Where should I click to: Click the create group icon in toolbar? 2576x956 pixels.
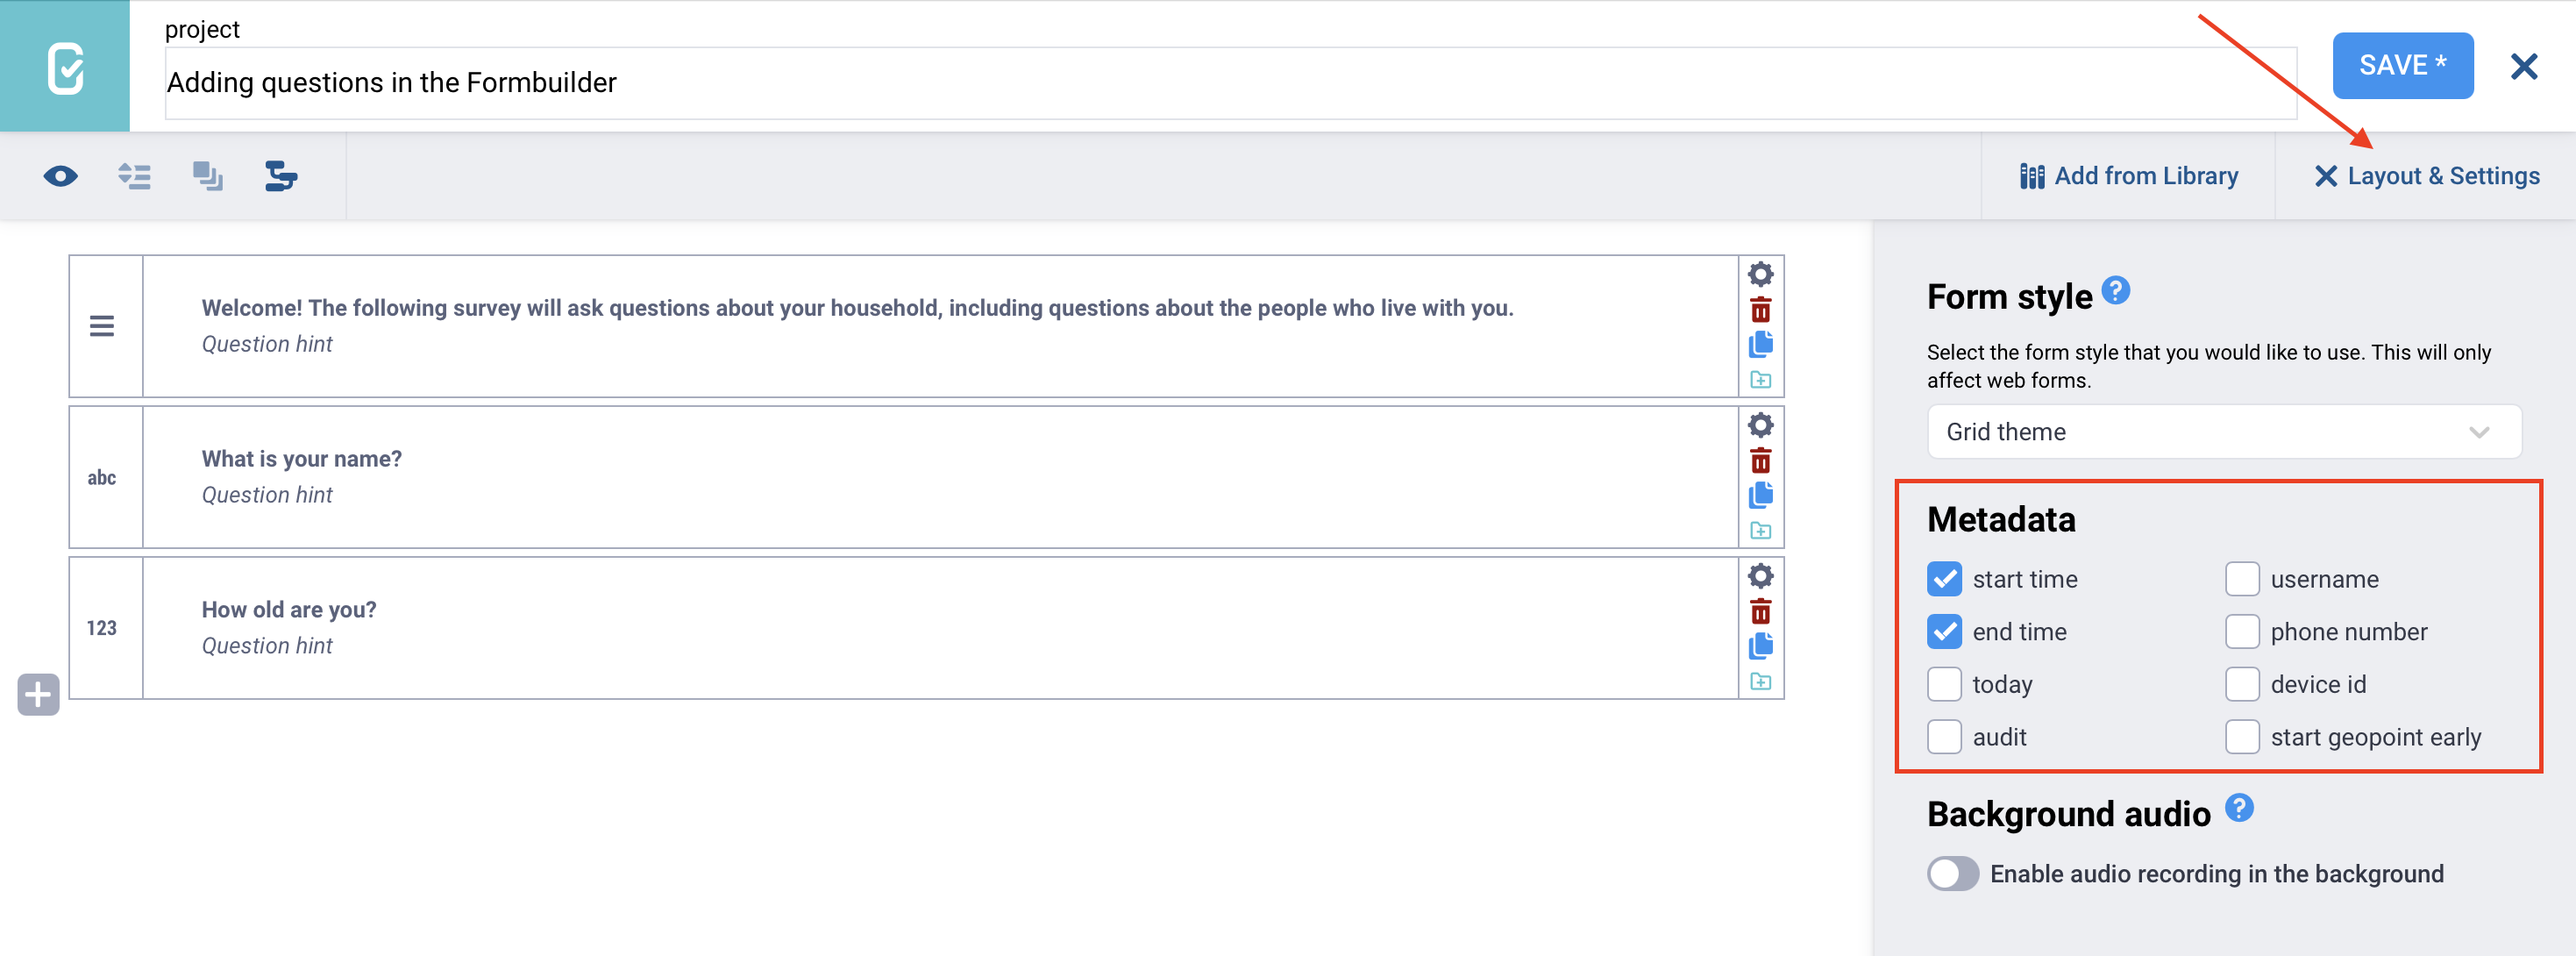[x=208, y=177]
